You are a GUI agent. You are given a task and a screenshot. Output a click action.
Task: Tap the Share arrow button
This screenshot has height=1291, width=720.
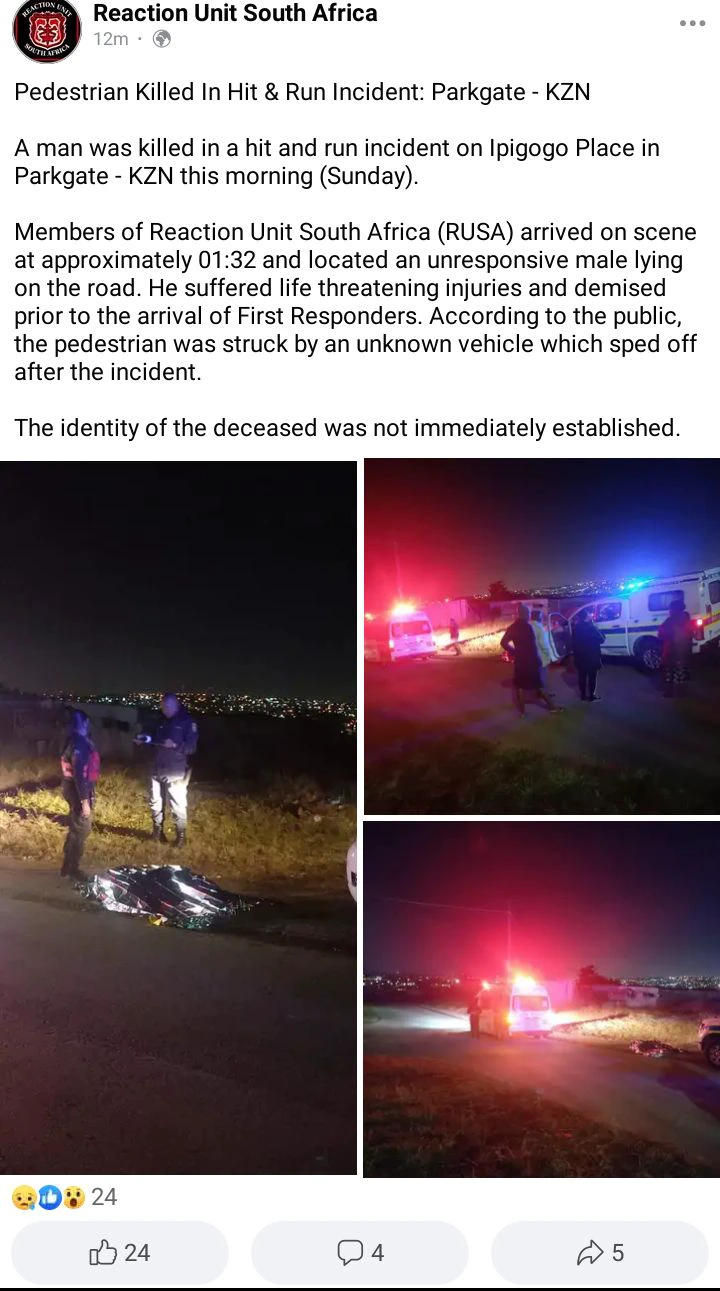tap(600, 1252)
